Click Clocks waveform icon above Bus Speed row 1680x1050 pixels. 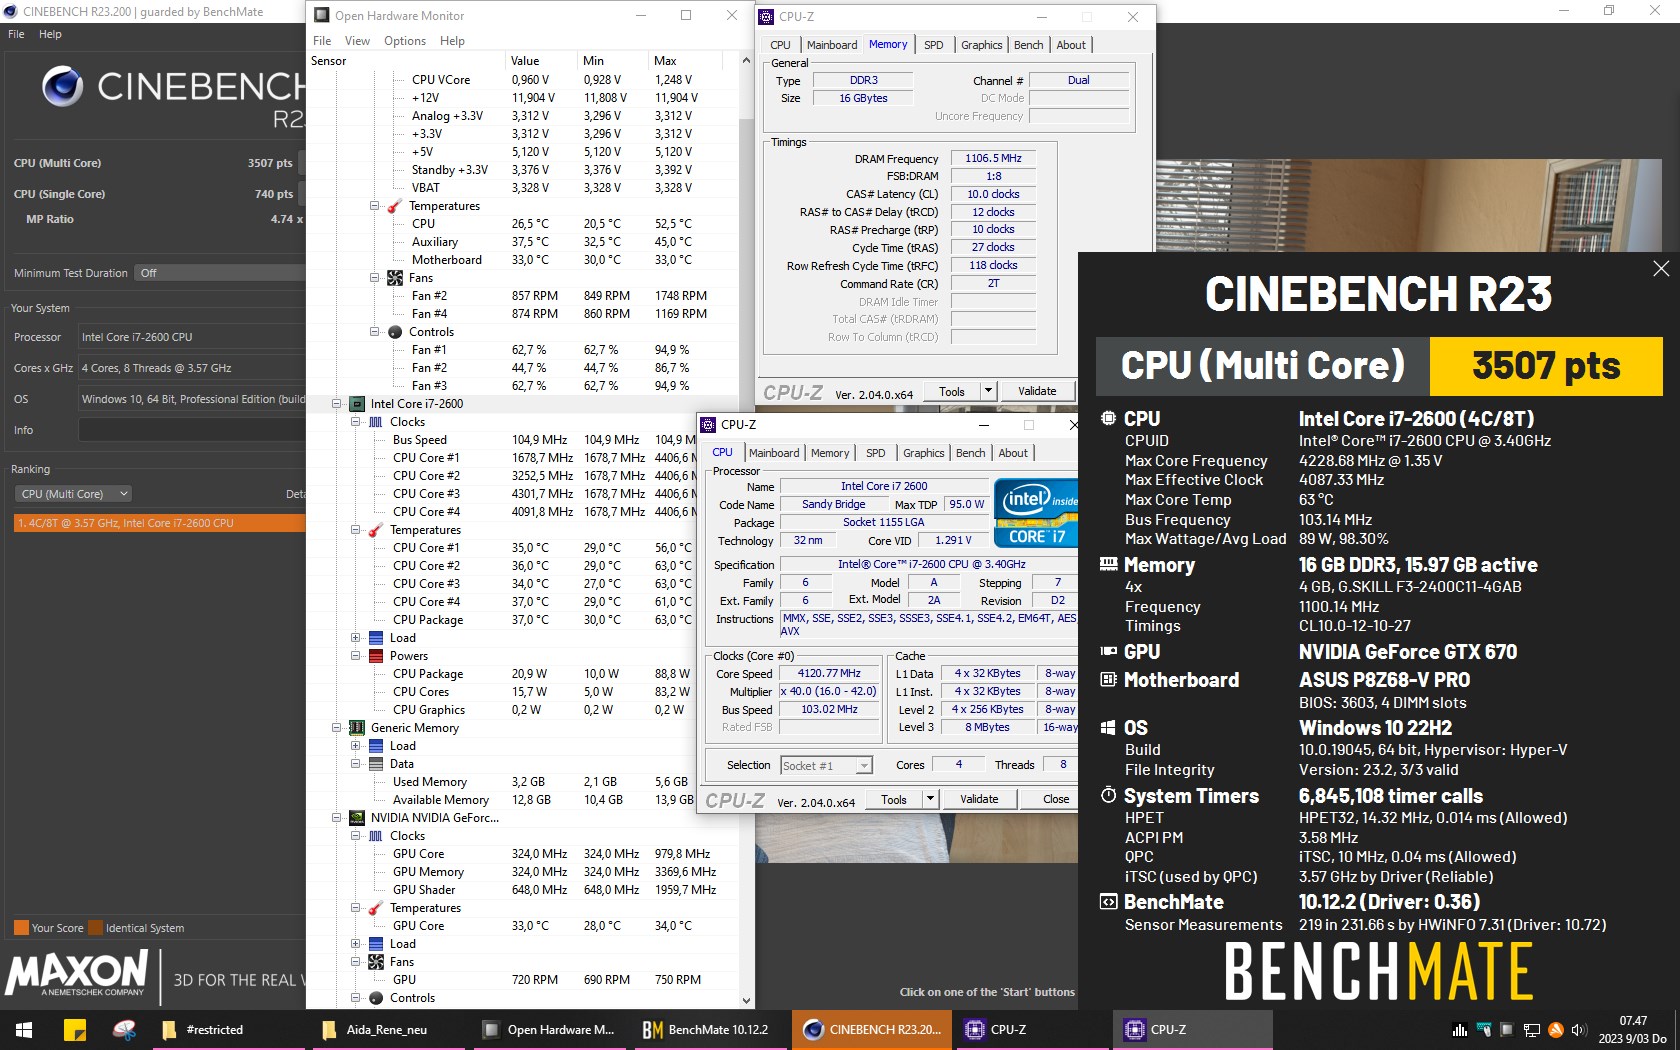[x=376, y=422]
